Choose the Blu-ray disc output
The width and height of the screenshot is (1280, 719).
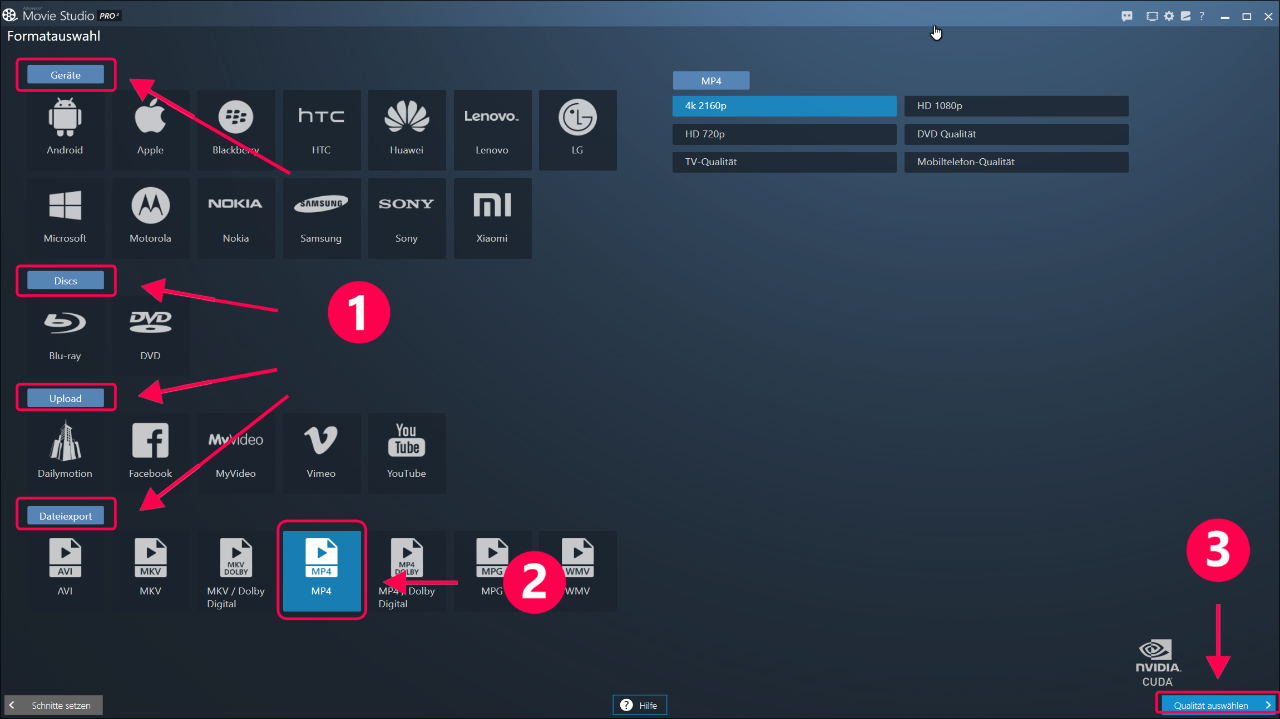(65, 336)
